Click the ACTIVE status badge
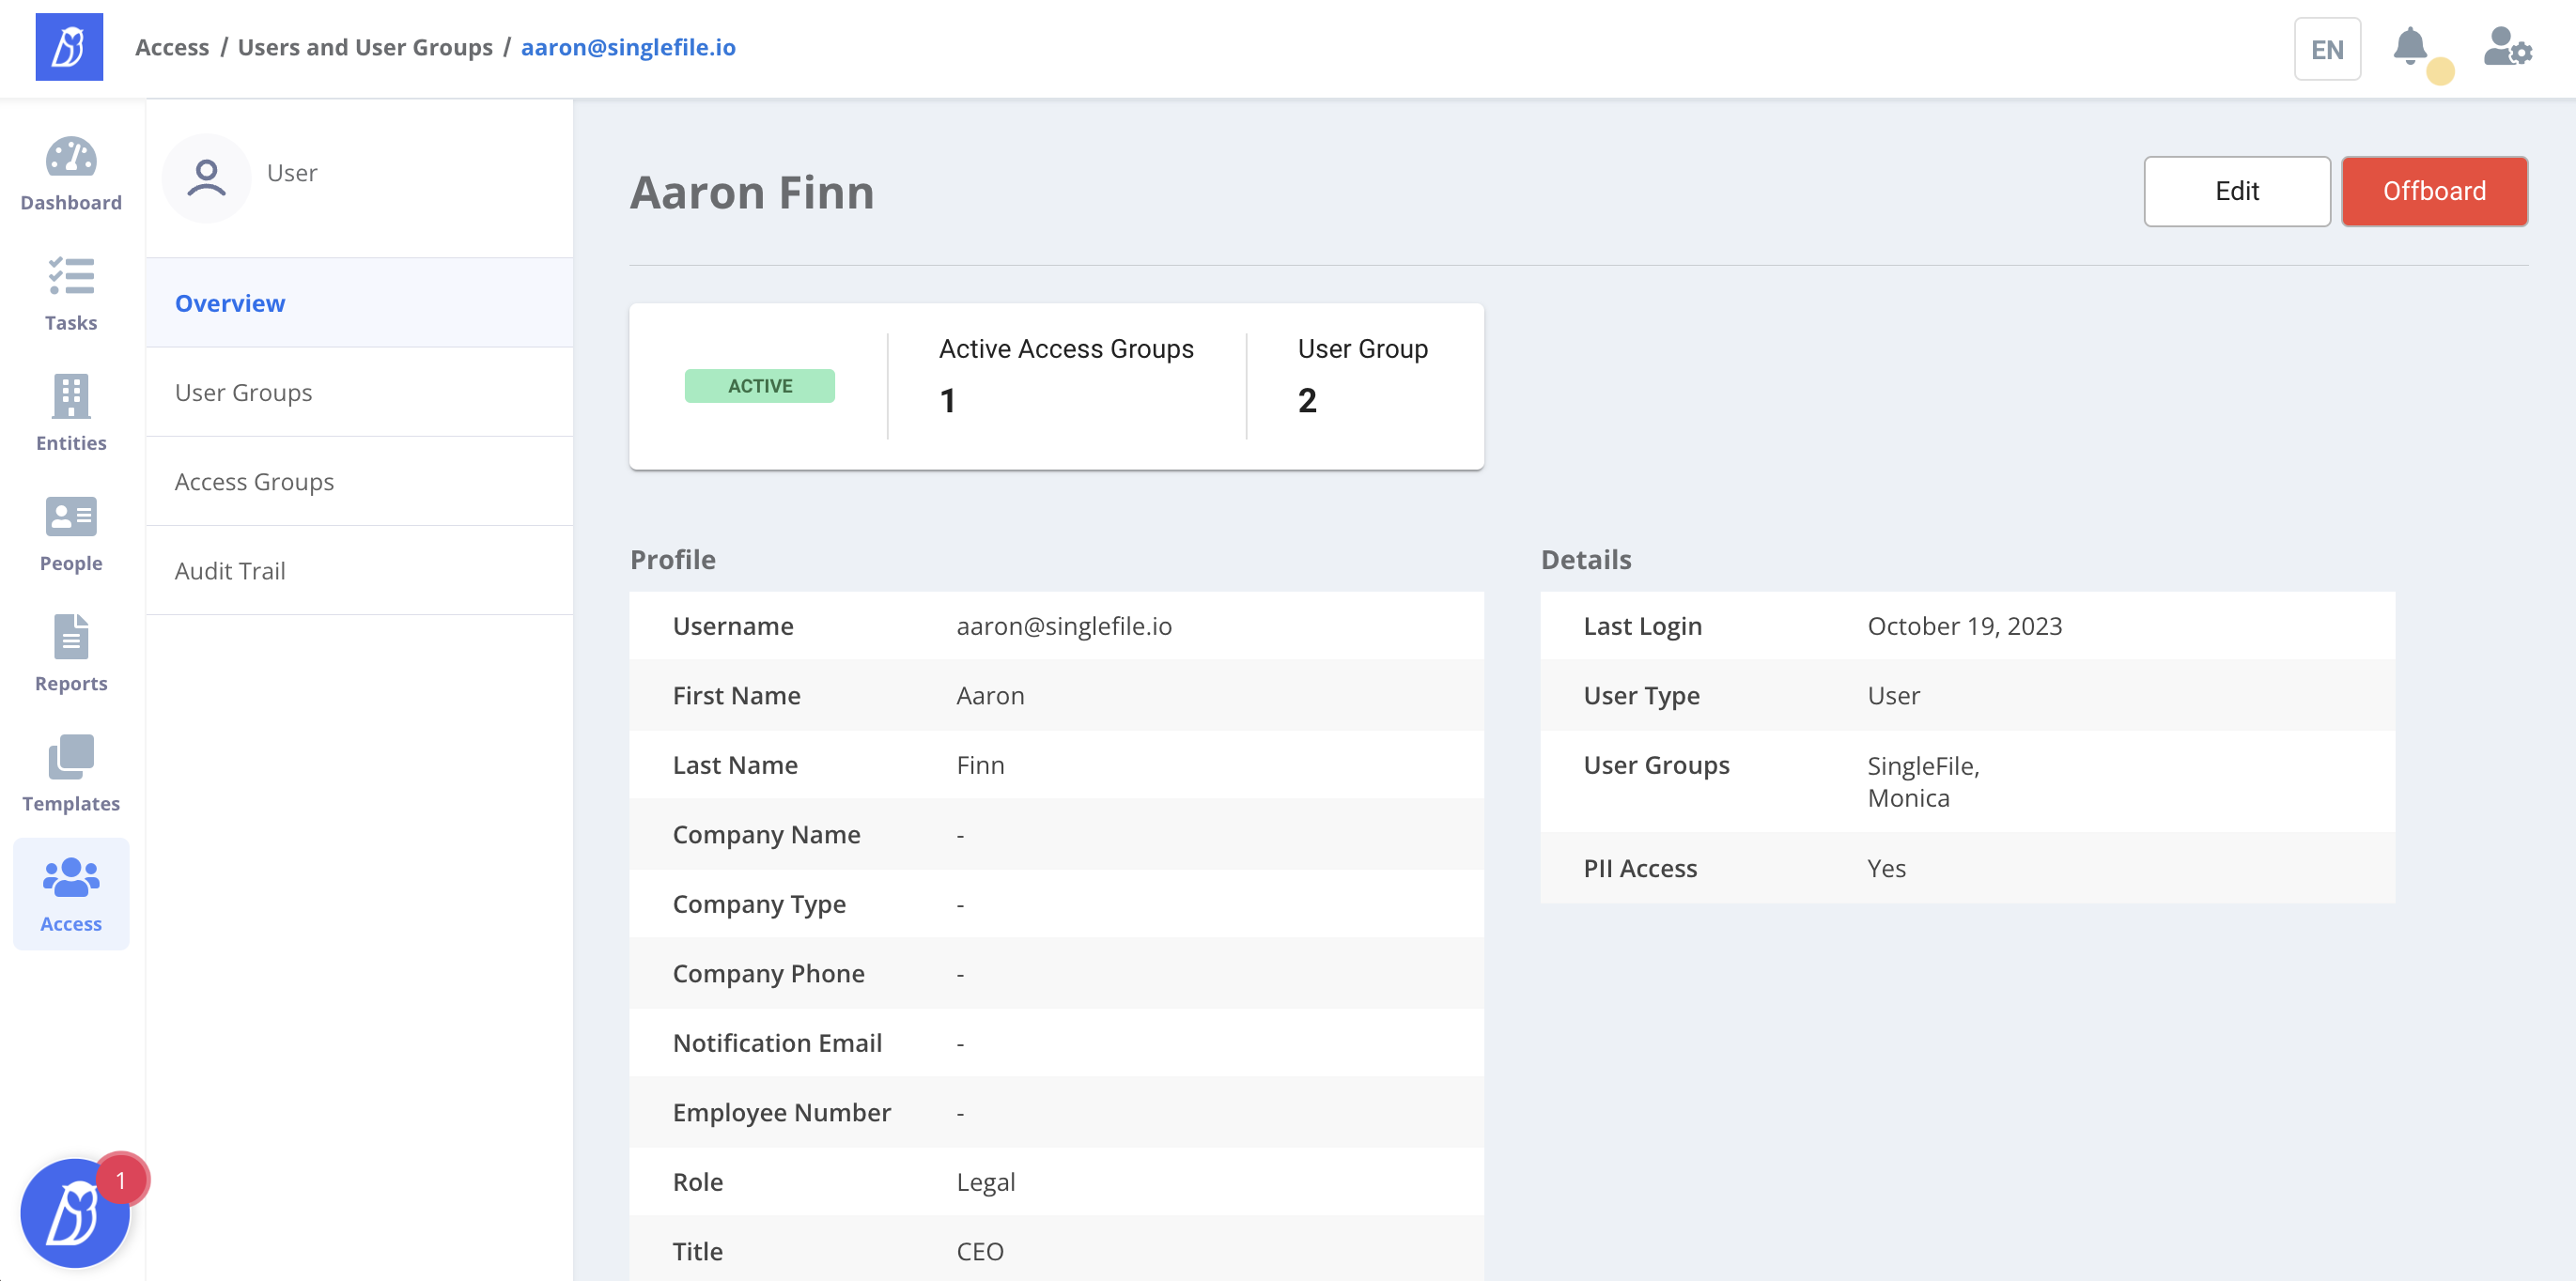Image resolution: width=2576 pixels, height=1281 pixels. [760, 386]
